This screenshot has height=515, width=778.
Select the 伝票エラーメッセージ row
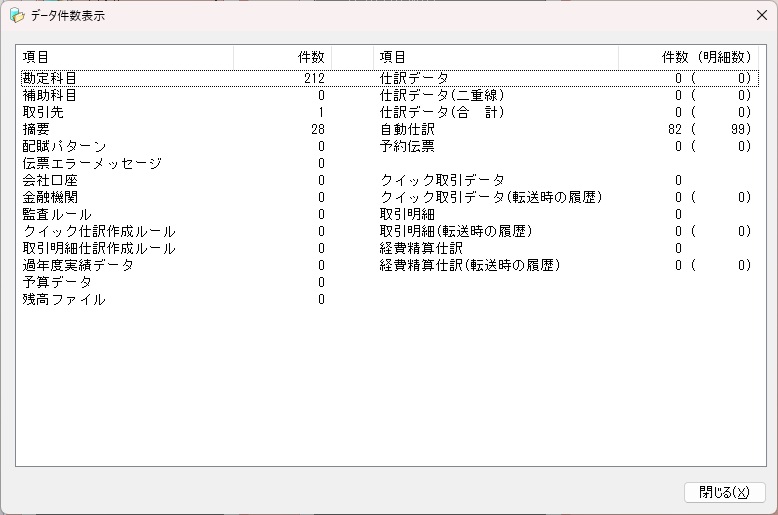(x=92, y=163)
